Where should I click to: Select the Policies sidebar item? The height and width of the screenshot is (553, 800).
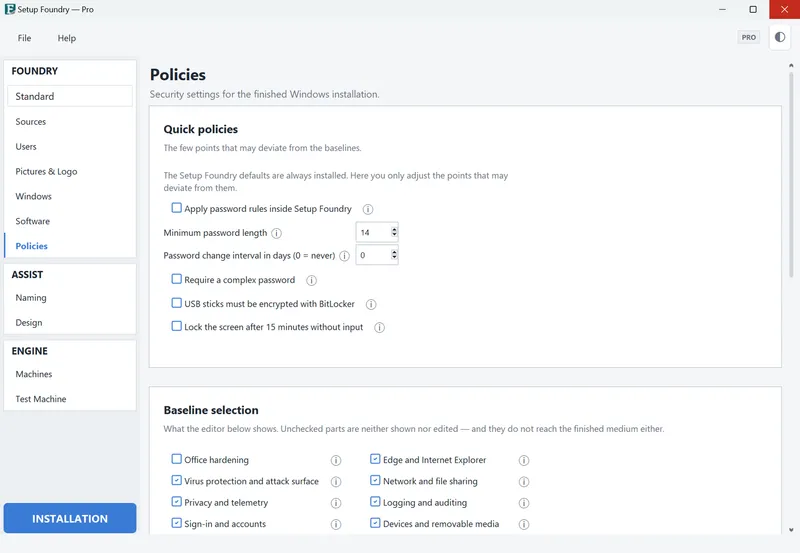tap(70, 246)
